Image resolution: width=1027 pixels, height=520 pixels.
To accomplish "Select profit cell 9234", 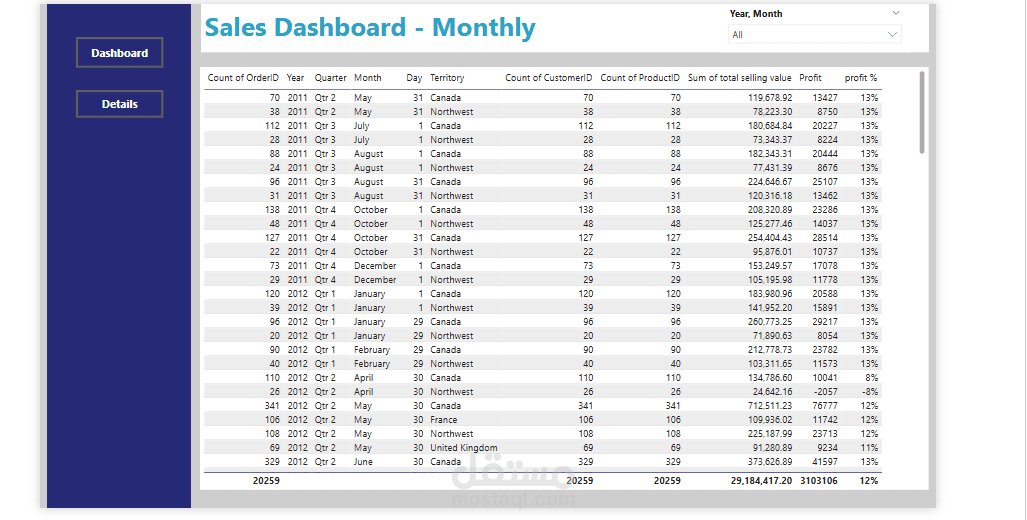I will [828, 448].
